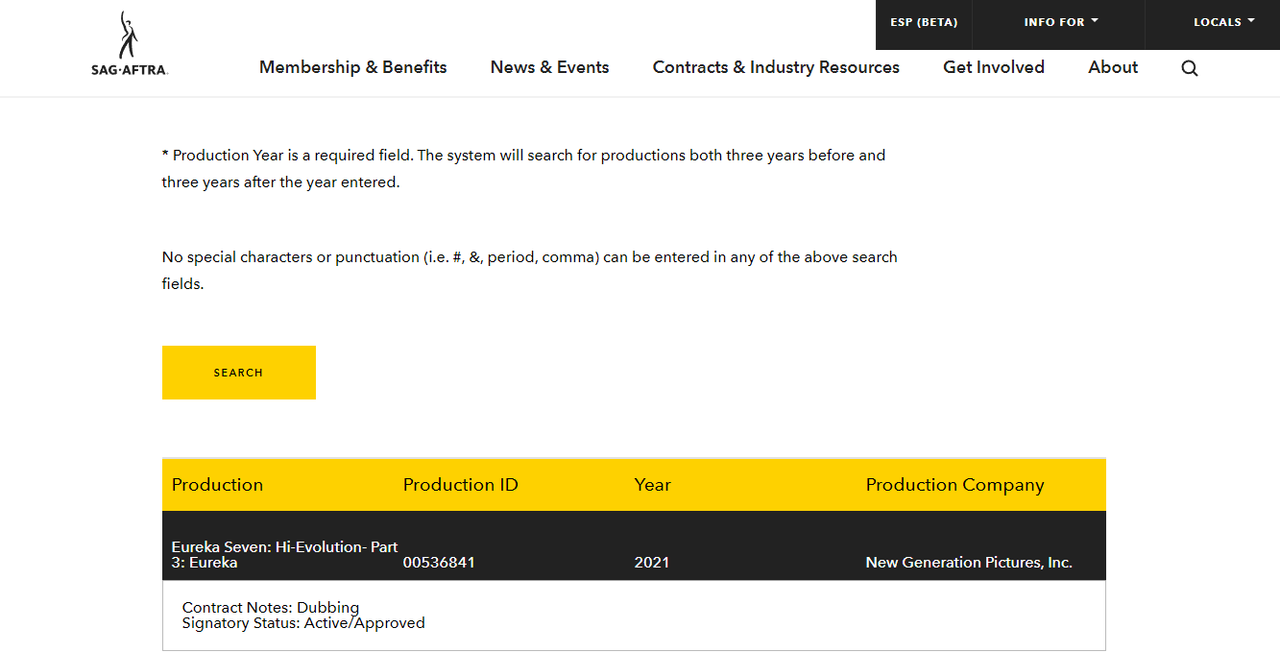1280x653 pixels.
Task: Click the no special characters note
Action: pos(530,270)
